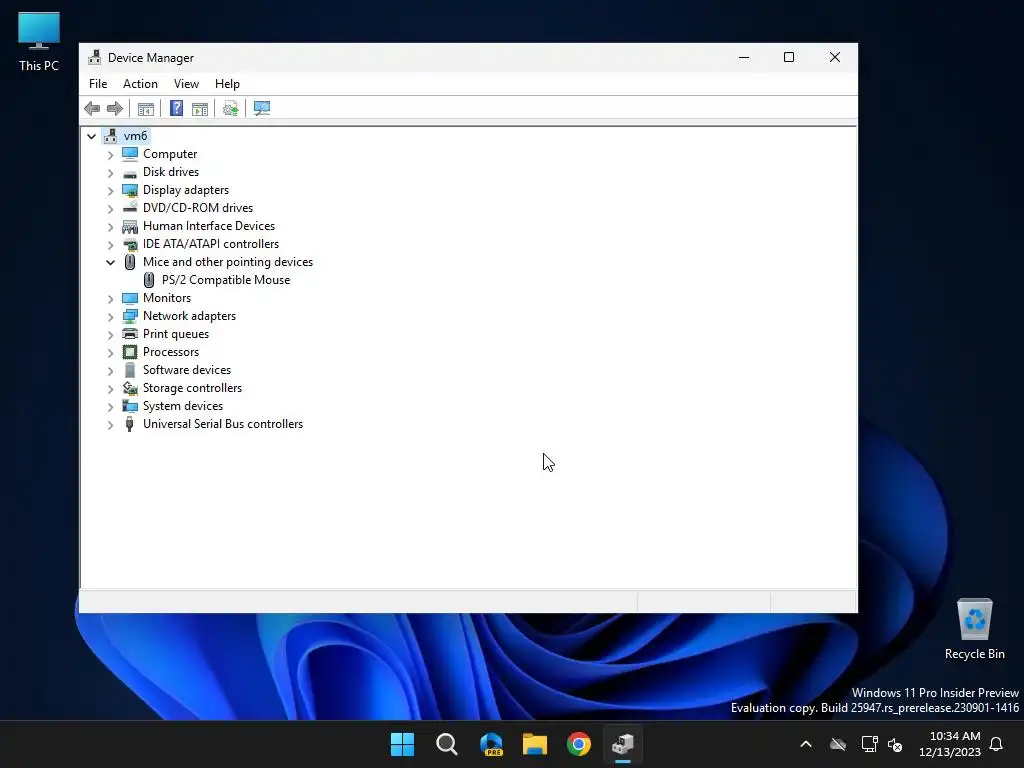This screenshot has height=768, width=1024.
Task: Click the vm6 computer root icon
Action: click(111, 136)
